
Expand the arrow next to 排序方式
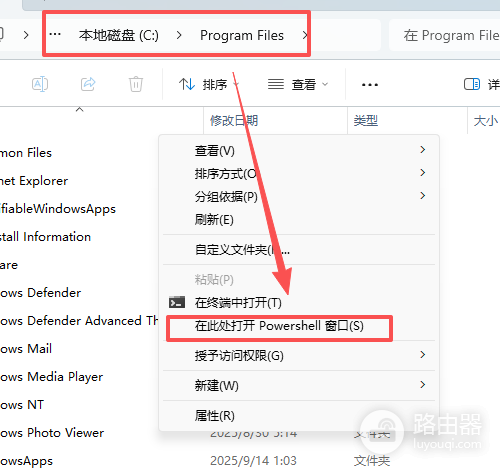click(423, 173)
